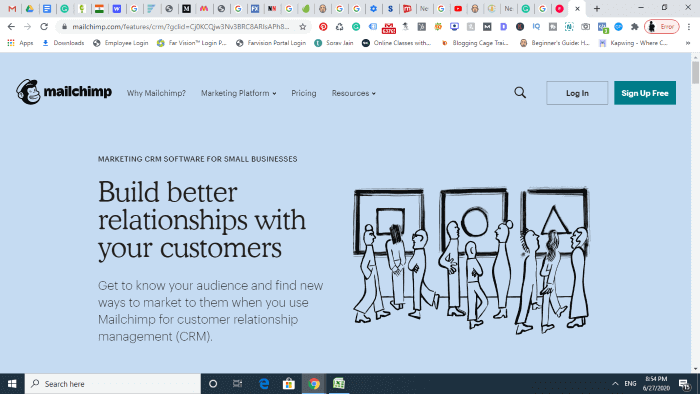Viewport: 700px width, 394px height.
Task: Open the Kapwing bookmark
Action: [x=634, y=43]
